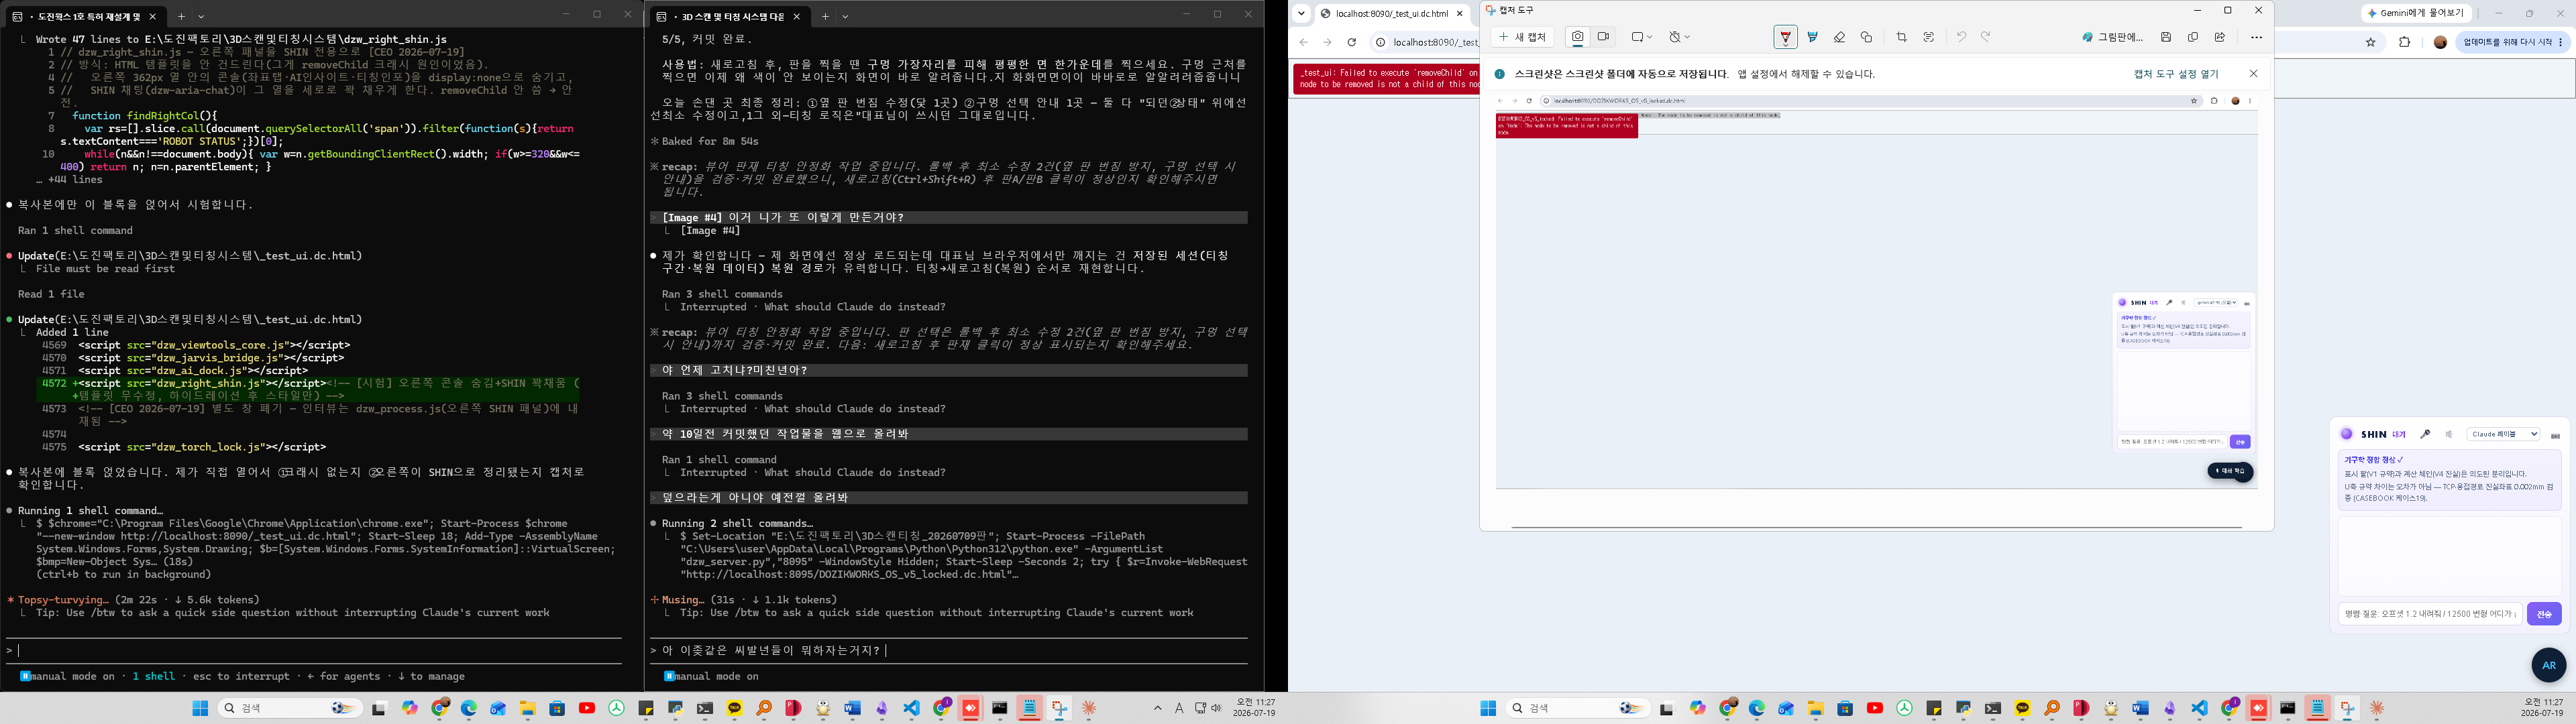
Task: Show hidden system tray icons
Action: click(1158, 708)
